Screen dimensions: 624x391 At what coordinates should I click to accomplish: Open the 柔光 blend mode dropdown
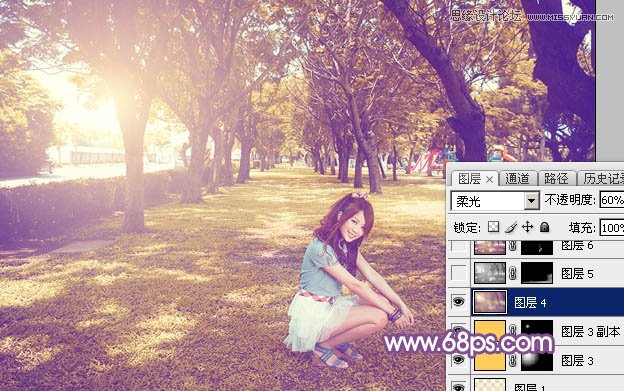[x=495, y=201]
